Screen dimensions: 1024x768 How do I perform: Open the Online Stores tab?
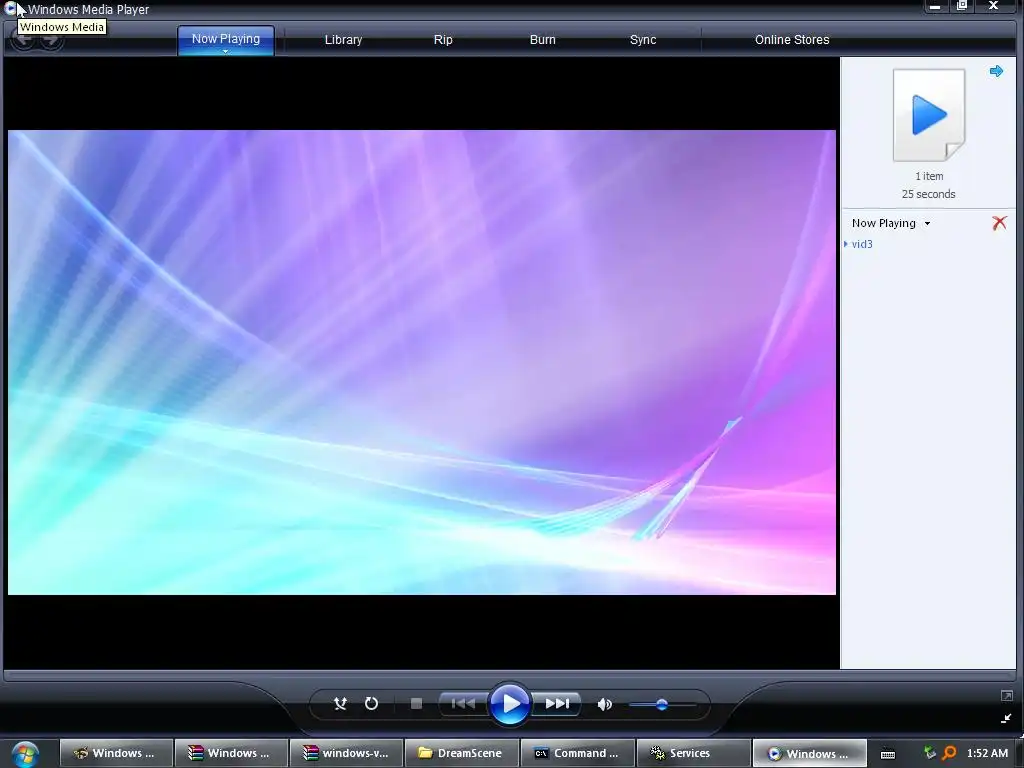[792, 40]
